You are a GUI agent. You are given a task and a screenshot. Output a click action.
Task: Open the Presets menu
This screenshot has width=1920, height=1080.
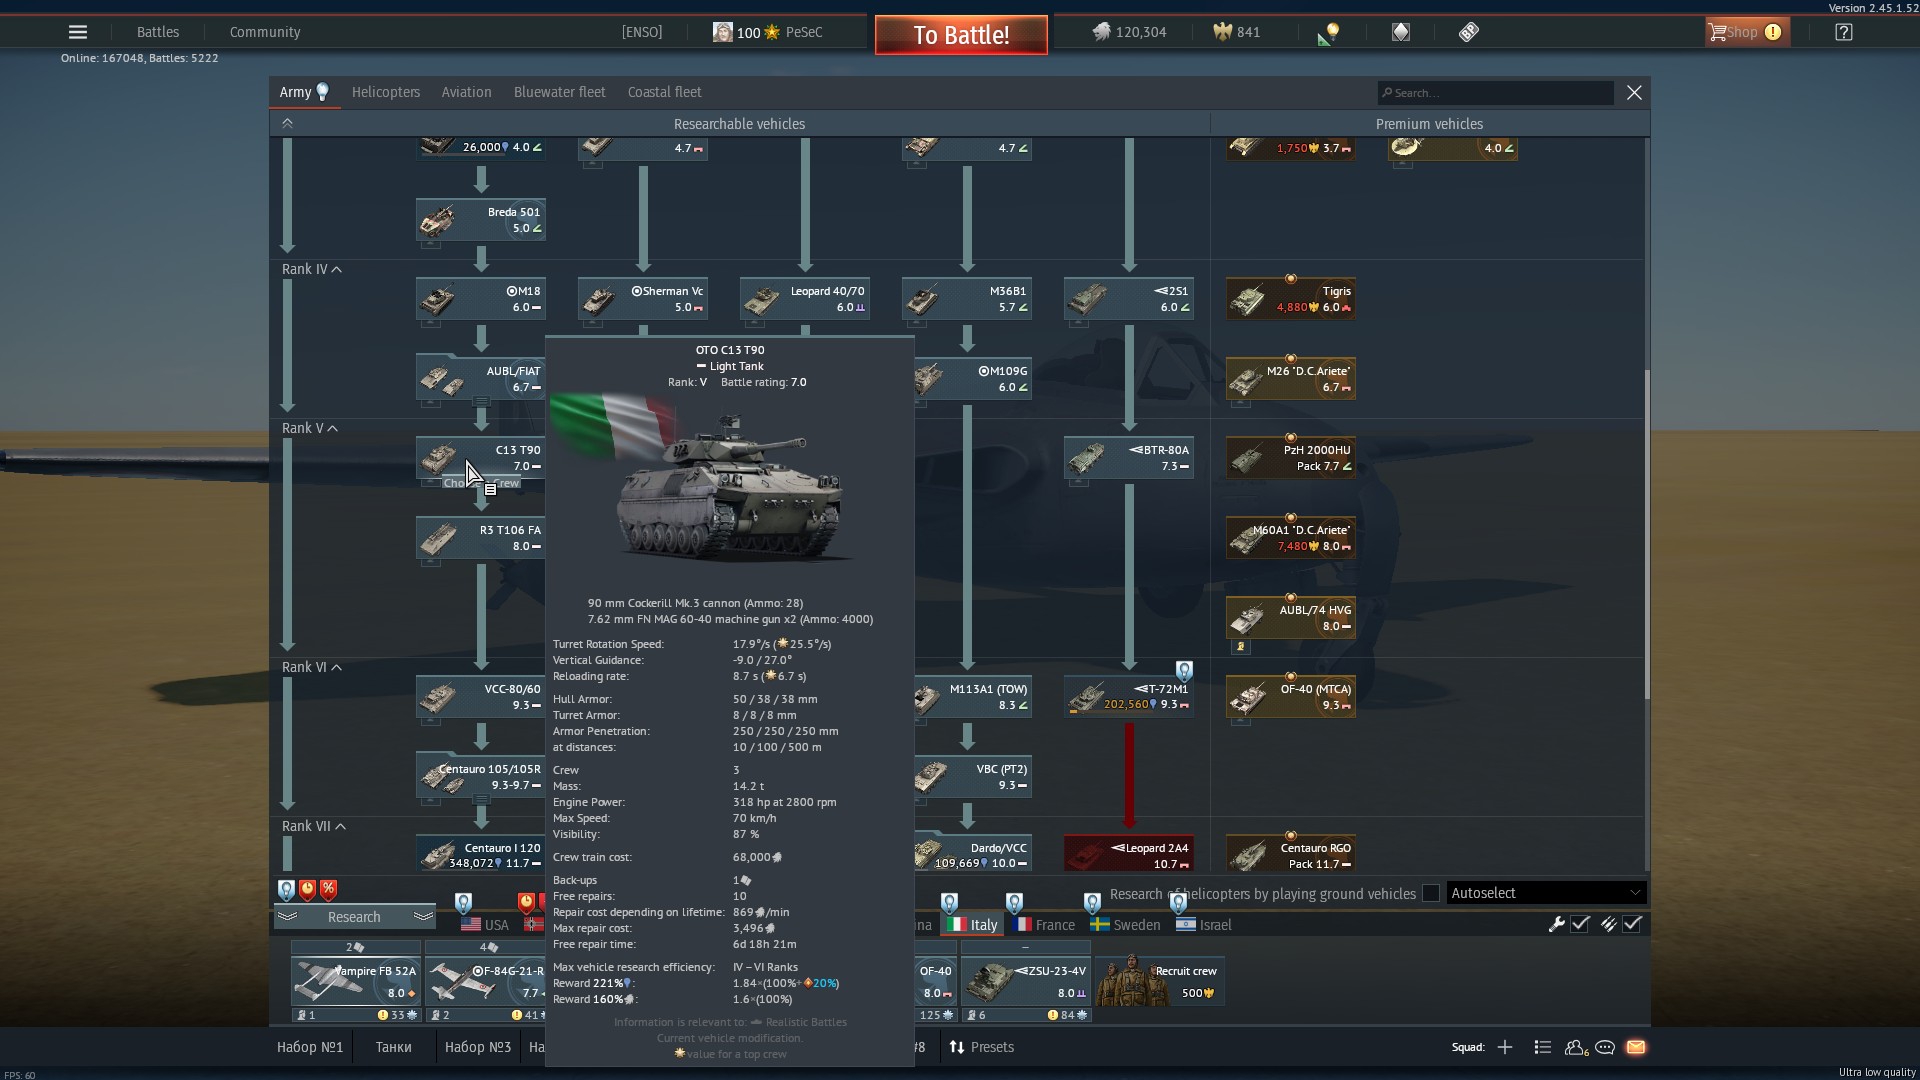(981, 1047)
